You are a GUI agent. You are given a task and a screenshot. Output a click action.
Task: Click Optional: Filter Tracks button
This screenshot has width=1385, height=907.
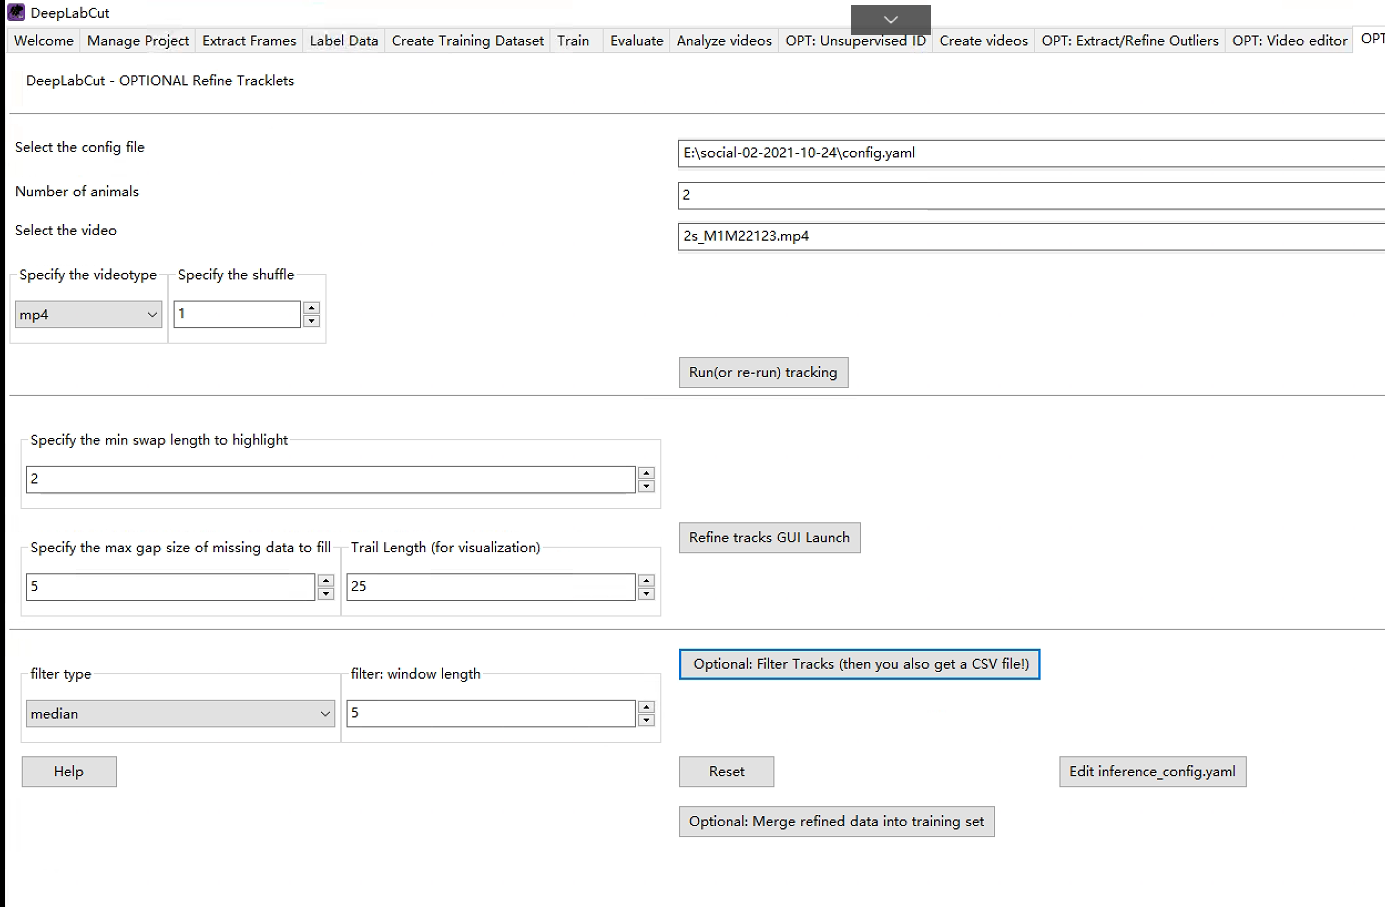click(x=858, y=664)
